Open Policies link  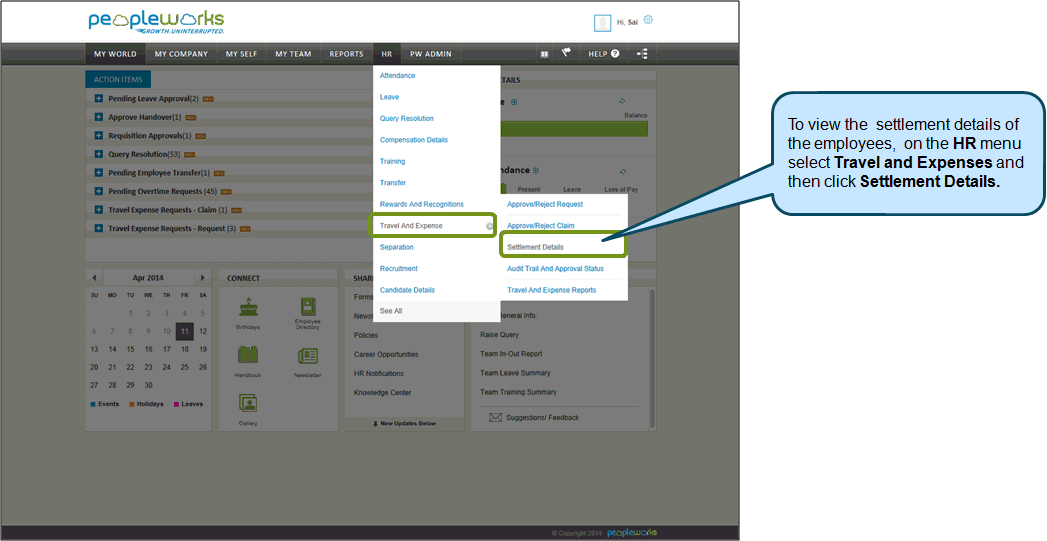click(x=366, y=335)
